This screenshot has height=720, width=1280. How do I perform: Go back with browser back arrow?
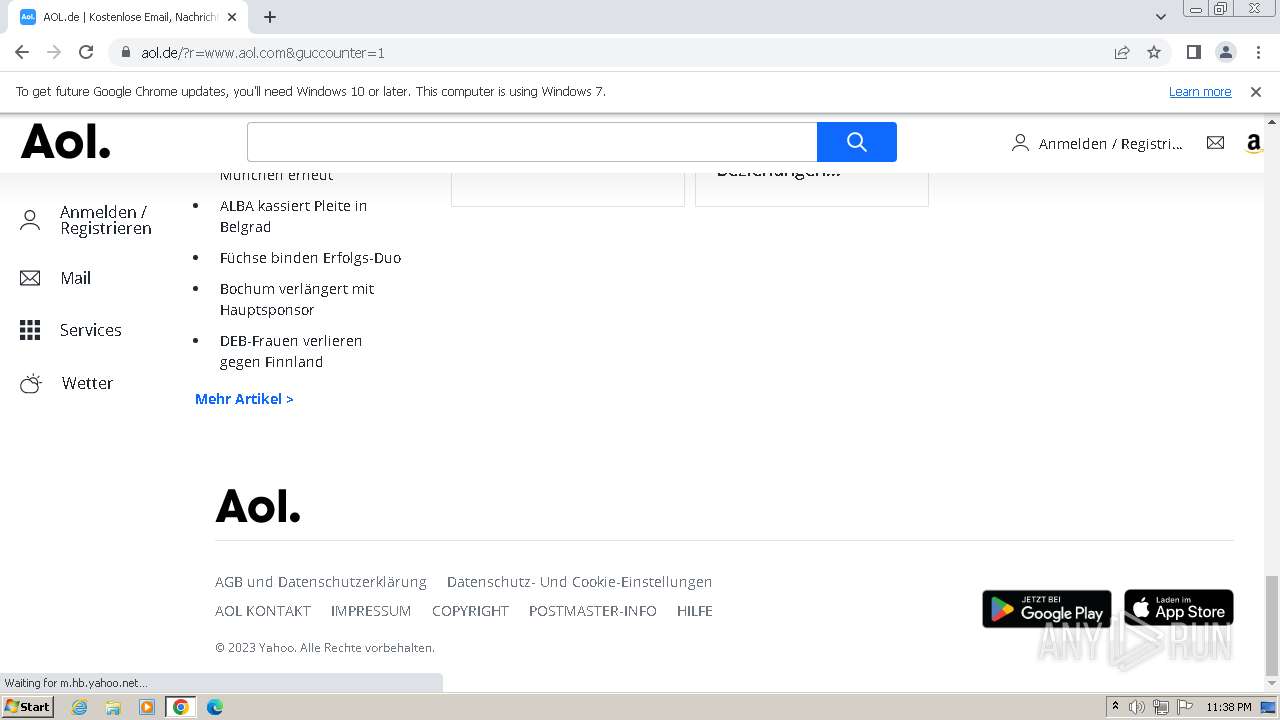click(x=22, y=52)
